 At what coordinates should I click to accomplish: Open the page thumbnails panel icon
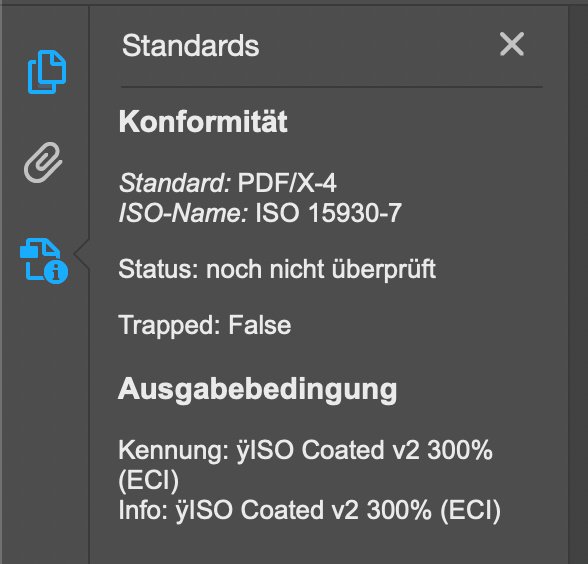point(47,72)
